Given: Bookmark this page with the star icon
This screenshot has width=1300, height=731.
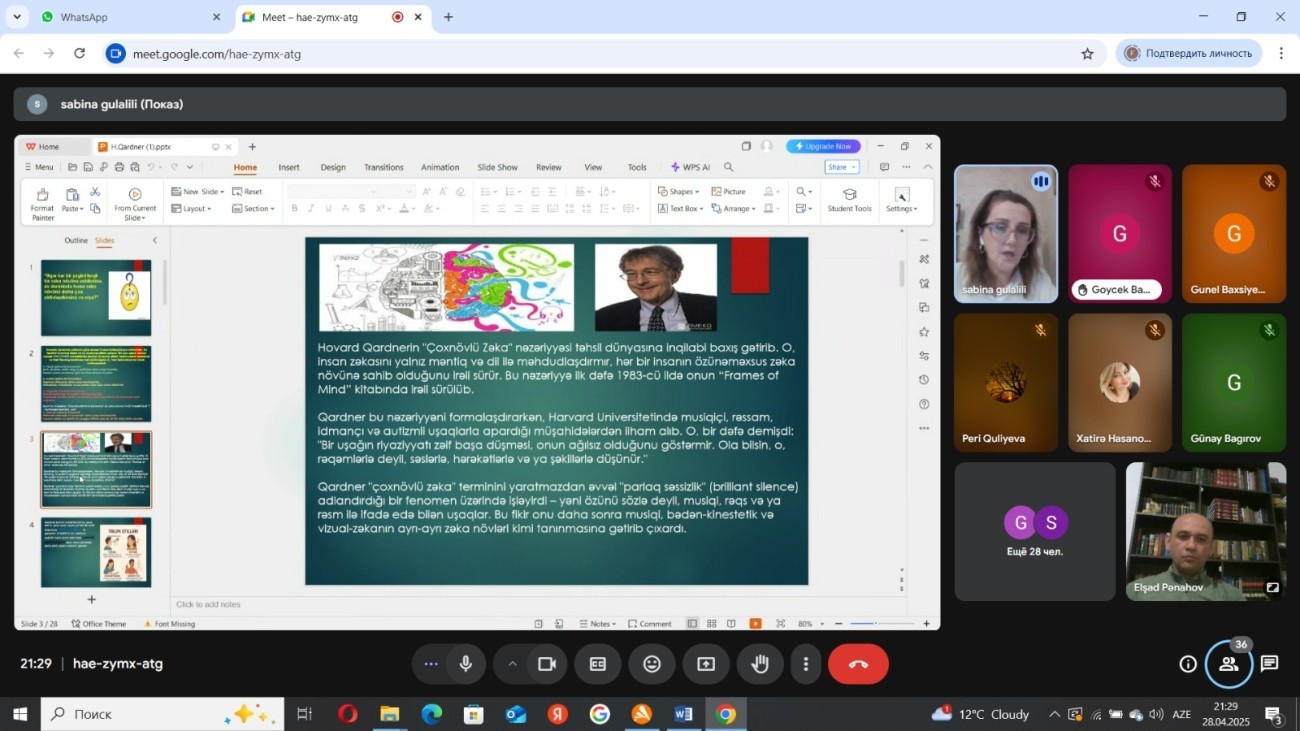Looking at the screenshot, I should point(1087,54).
